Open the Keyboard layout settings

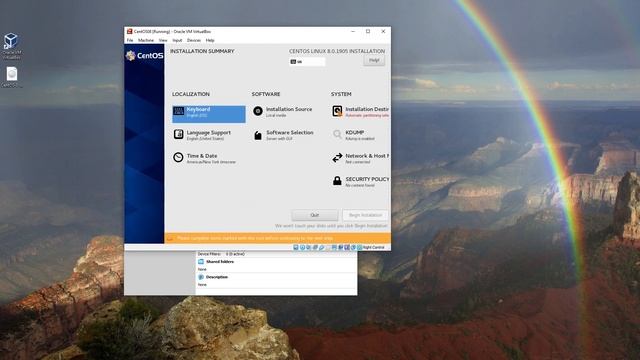point(209,114)
